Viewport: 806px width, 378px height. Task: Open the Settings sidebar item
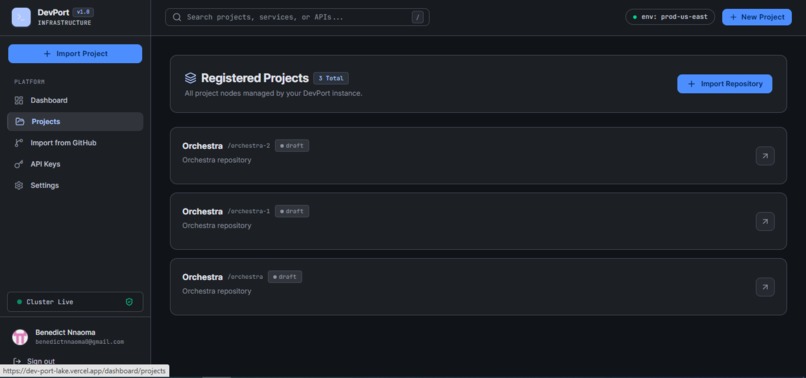pyautogui.click(x=75, y=185)
